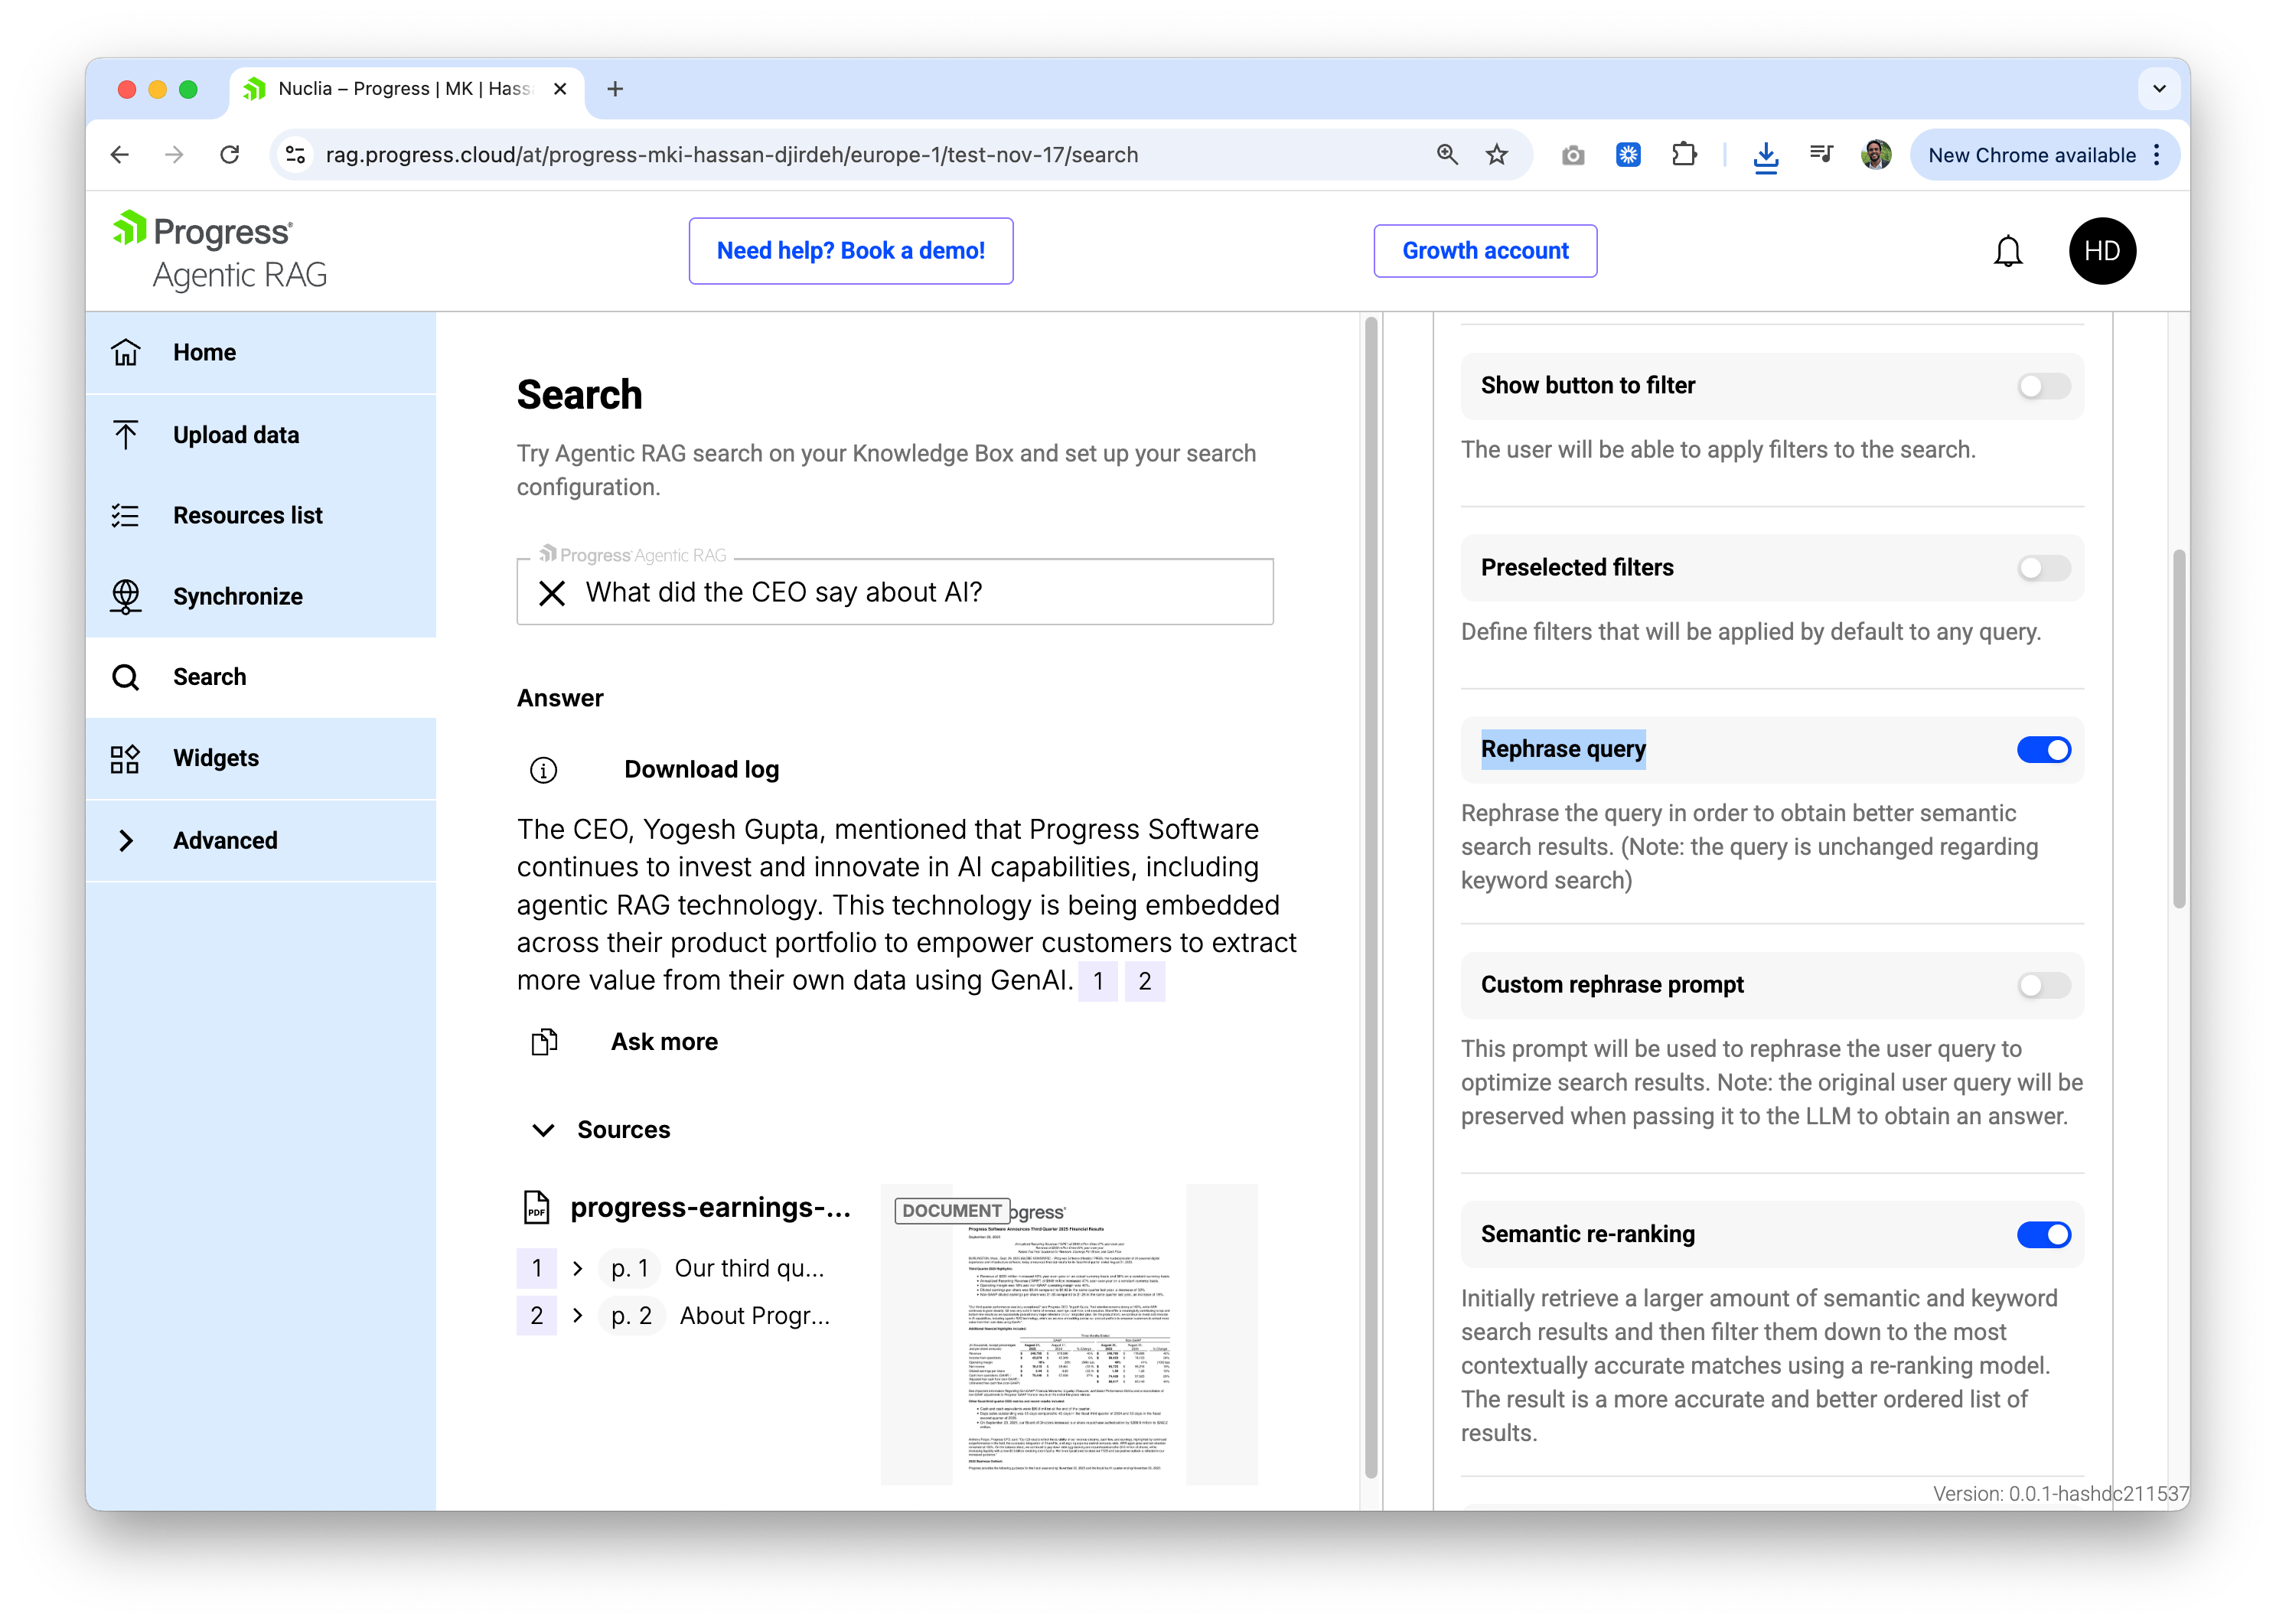Disable the Rephrase query toggle

[x=2044, y=749]
